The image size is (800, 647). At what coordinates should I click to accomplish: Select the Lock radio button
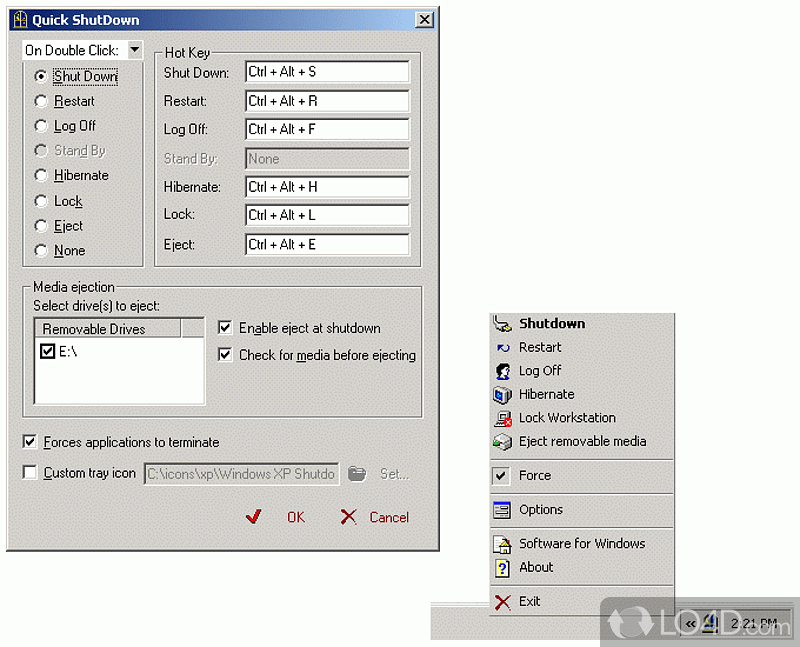point(40,201)
